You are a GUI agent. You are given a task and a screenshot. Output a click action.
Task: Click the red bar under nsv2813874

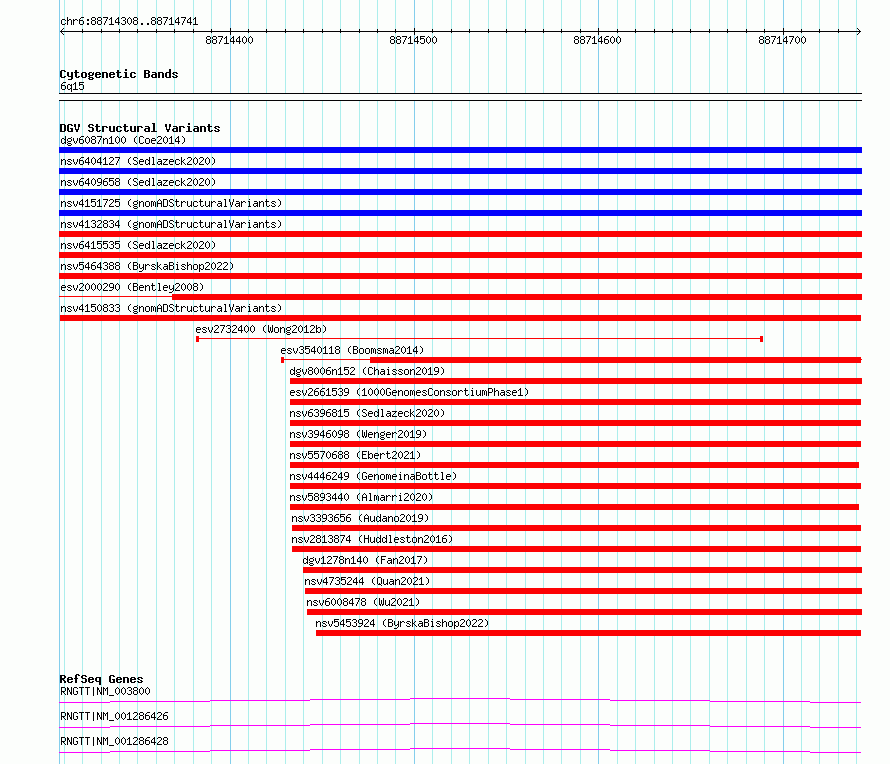(x=577, y=549)
